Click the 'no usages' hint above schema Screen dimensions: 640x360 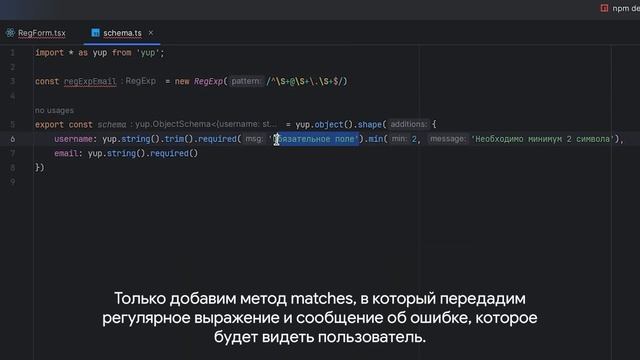click(x=54, y=111)
